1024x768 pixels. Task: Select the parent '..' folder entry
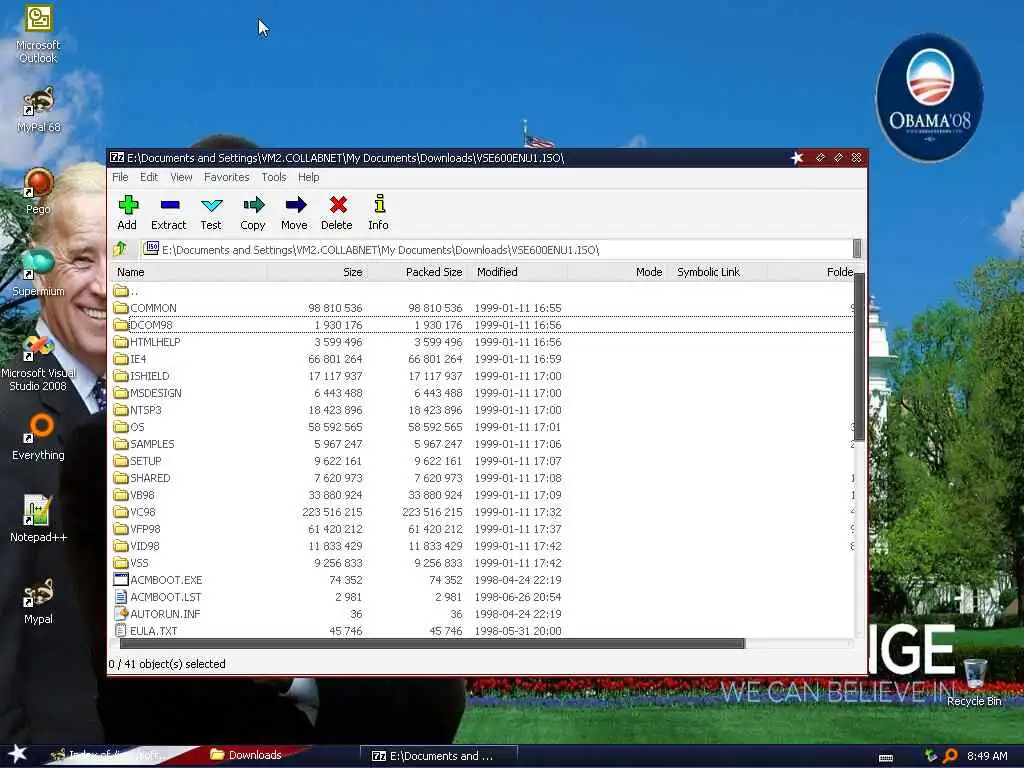tap(125, 291)
